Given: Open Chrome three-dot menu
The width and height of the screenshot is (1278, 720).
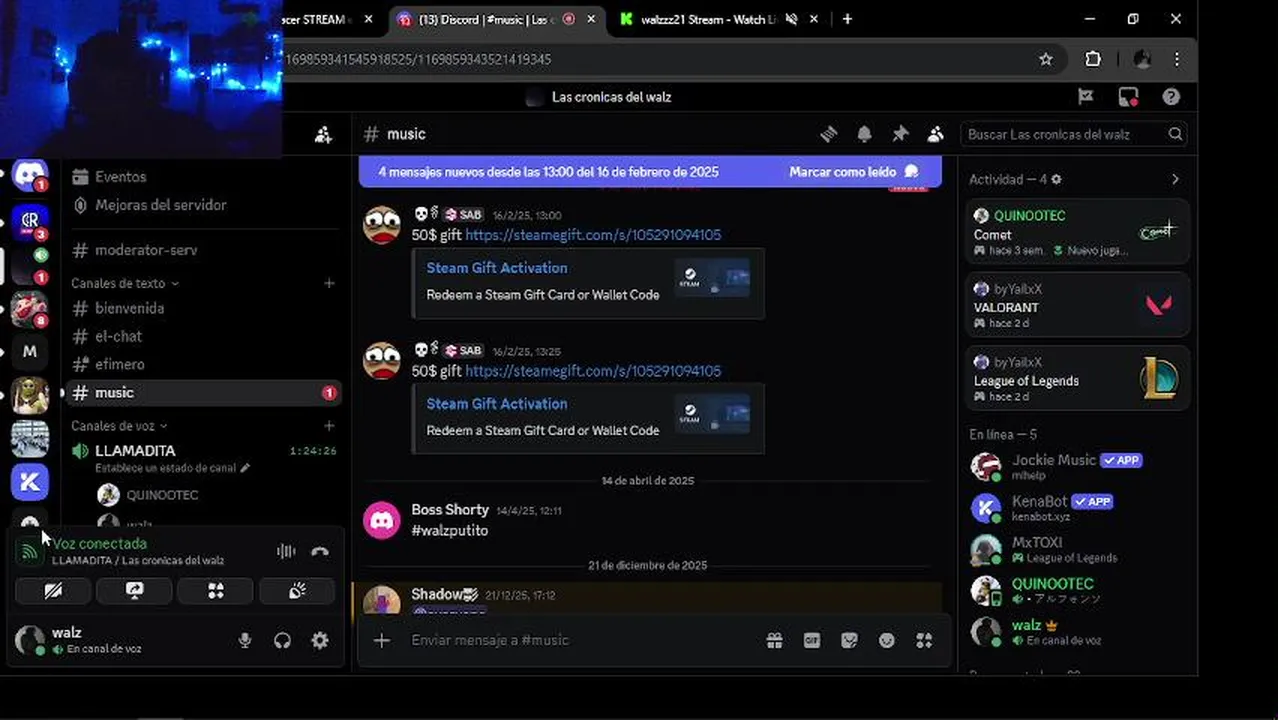Looking at the screenshot, I should click(1179, 59).
